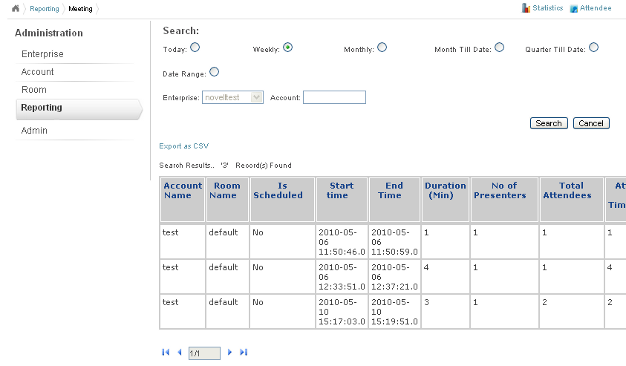Sort by Room Name column header

click(x=227, y=199)
